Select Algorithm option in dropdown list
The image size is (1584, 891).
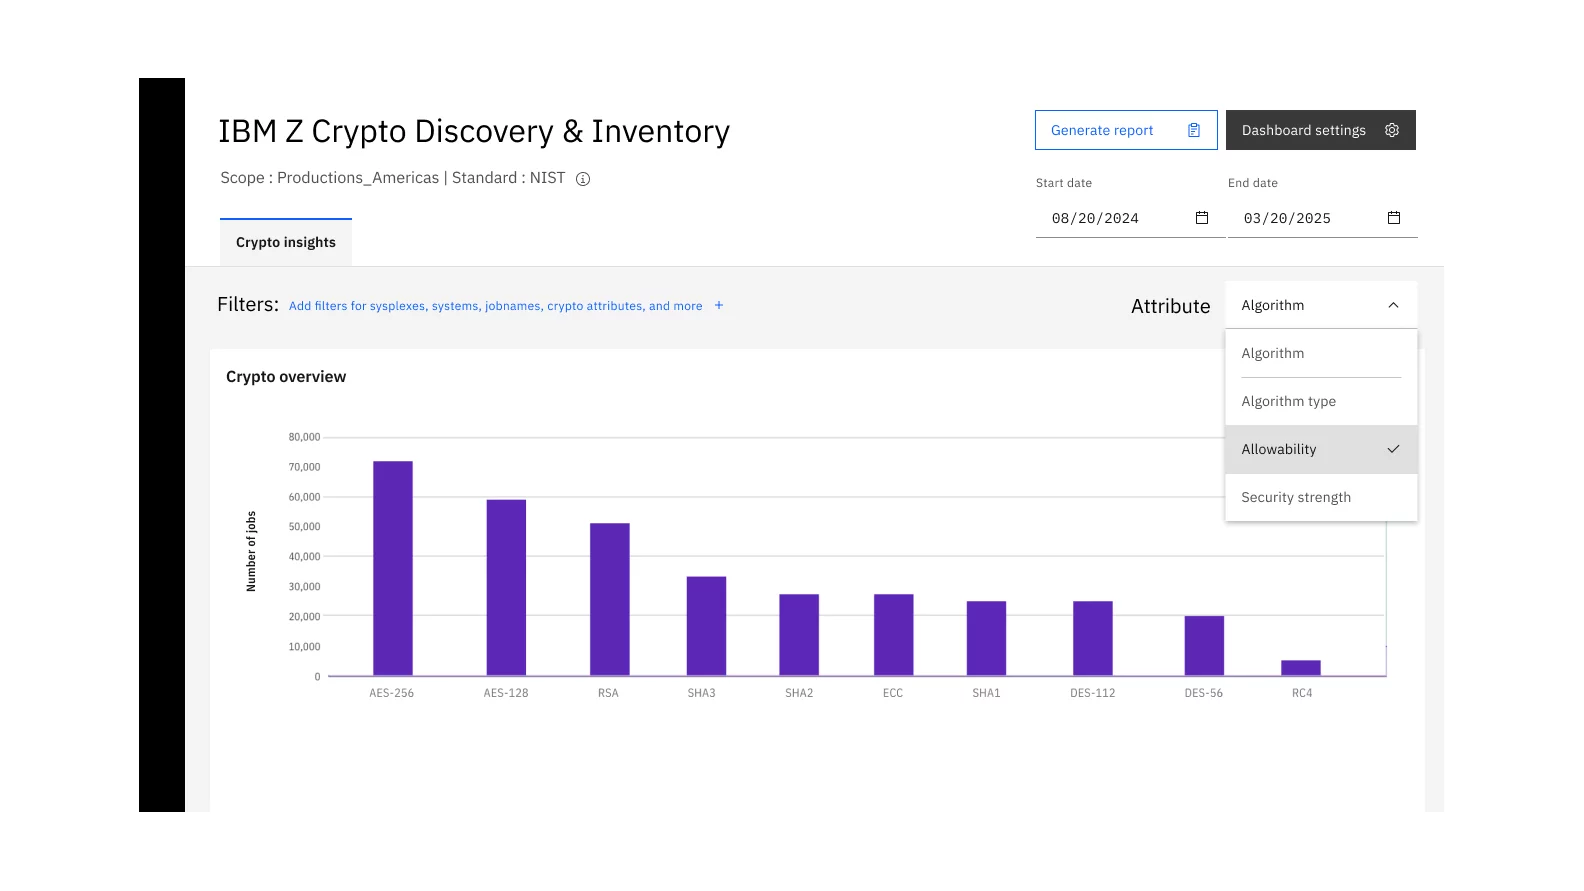[x=1273, y=353]
